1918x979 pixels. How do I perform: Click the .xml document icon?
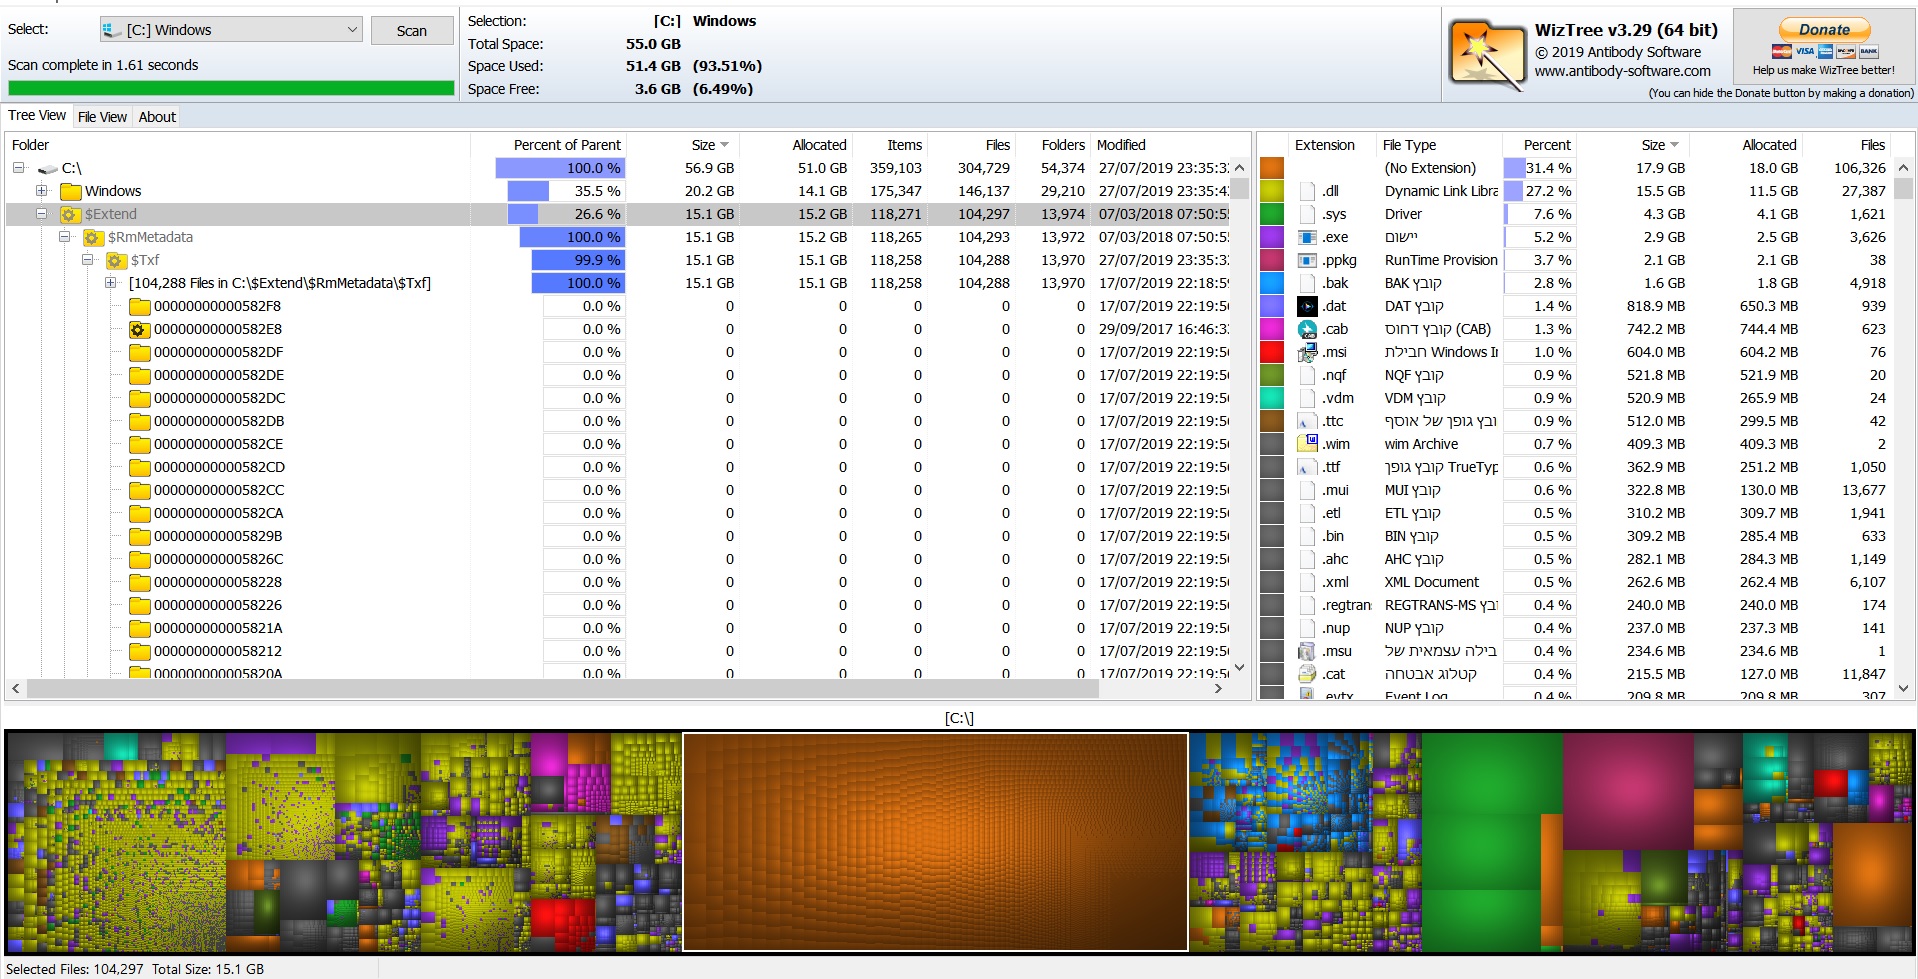(x=1307, y=582)
